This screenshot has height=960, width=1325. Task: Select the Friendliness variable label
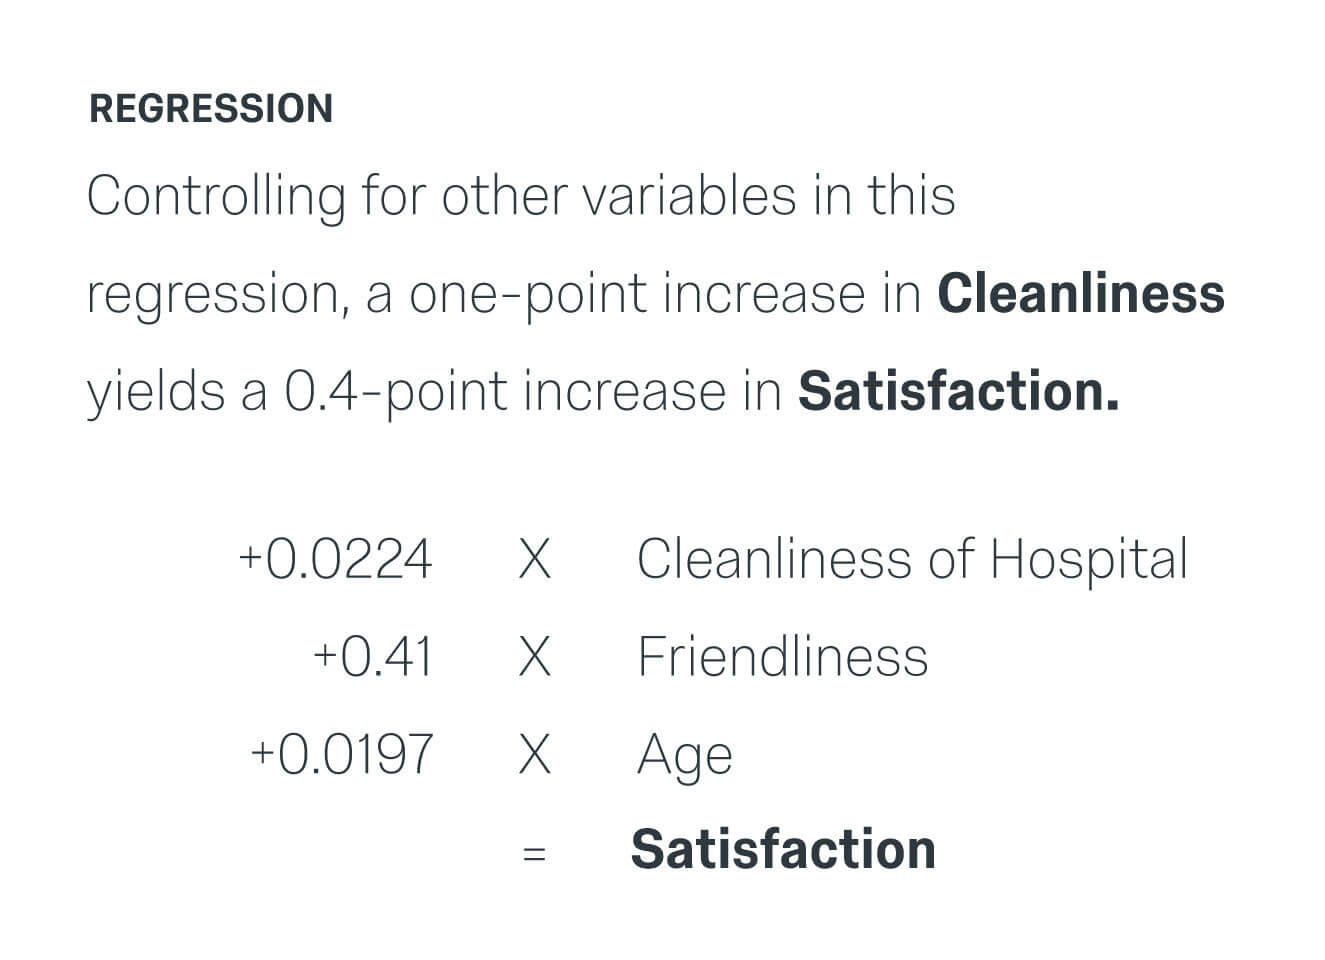(783, 656)
